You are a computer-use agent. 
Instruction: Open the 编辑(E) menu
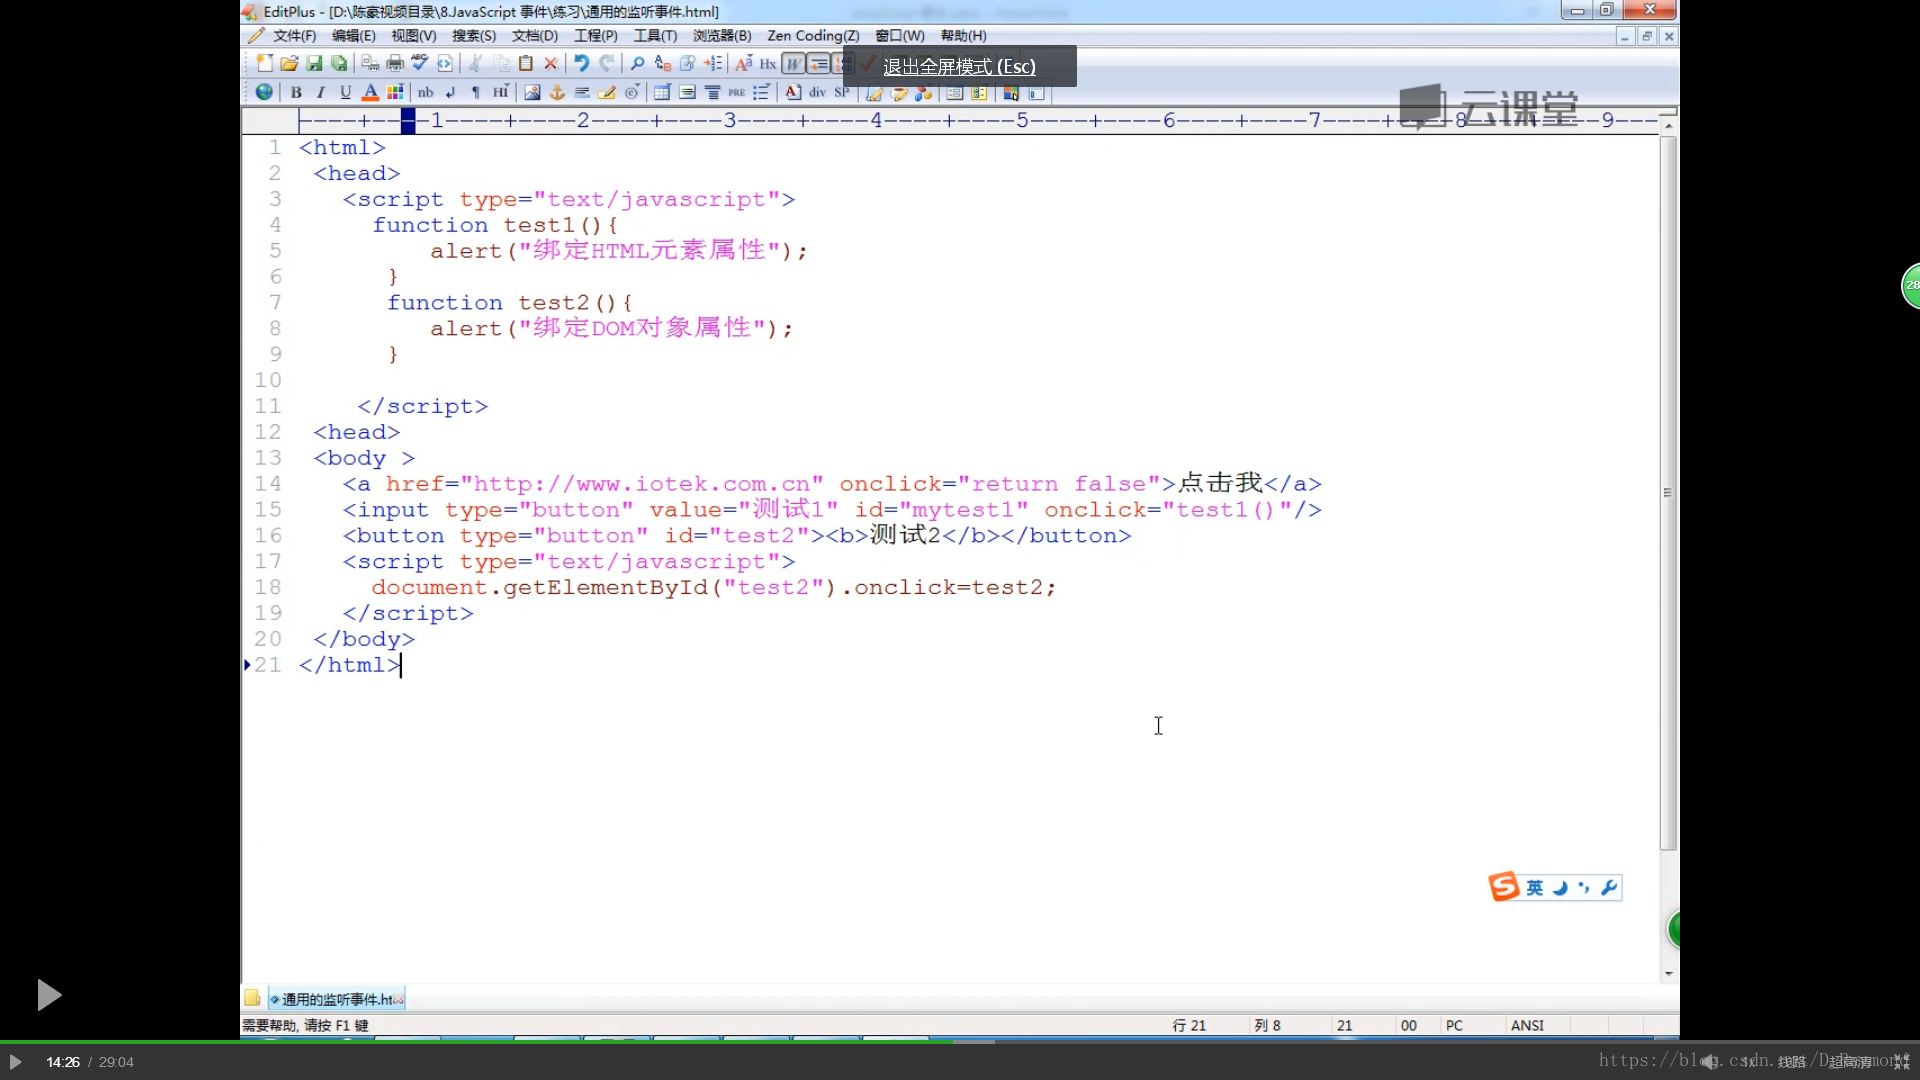pyautogui.click(x=354, y=36)
